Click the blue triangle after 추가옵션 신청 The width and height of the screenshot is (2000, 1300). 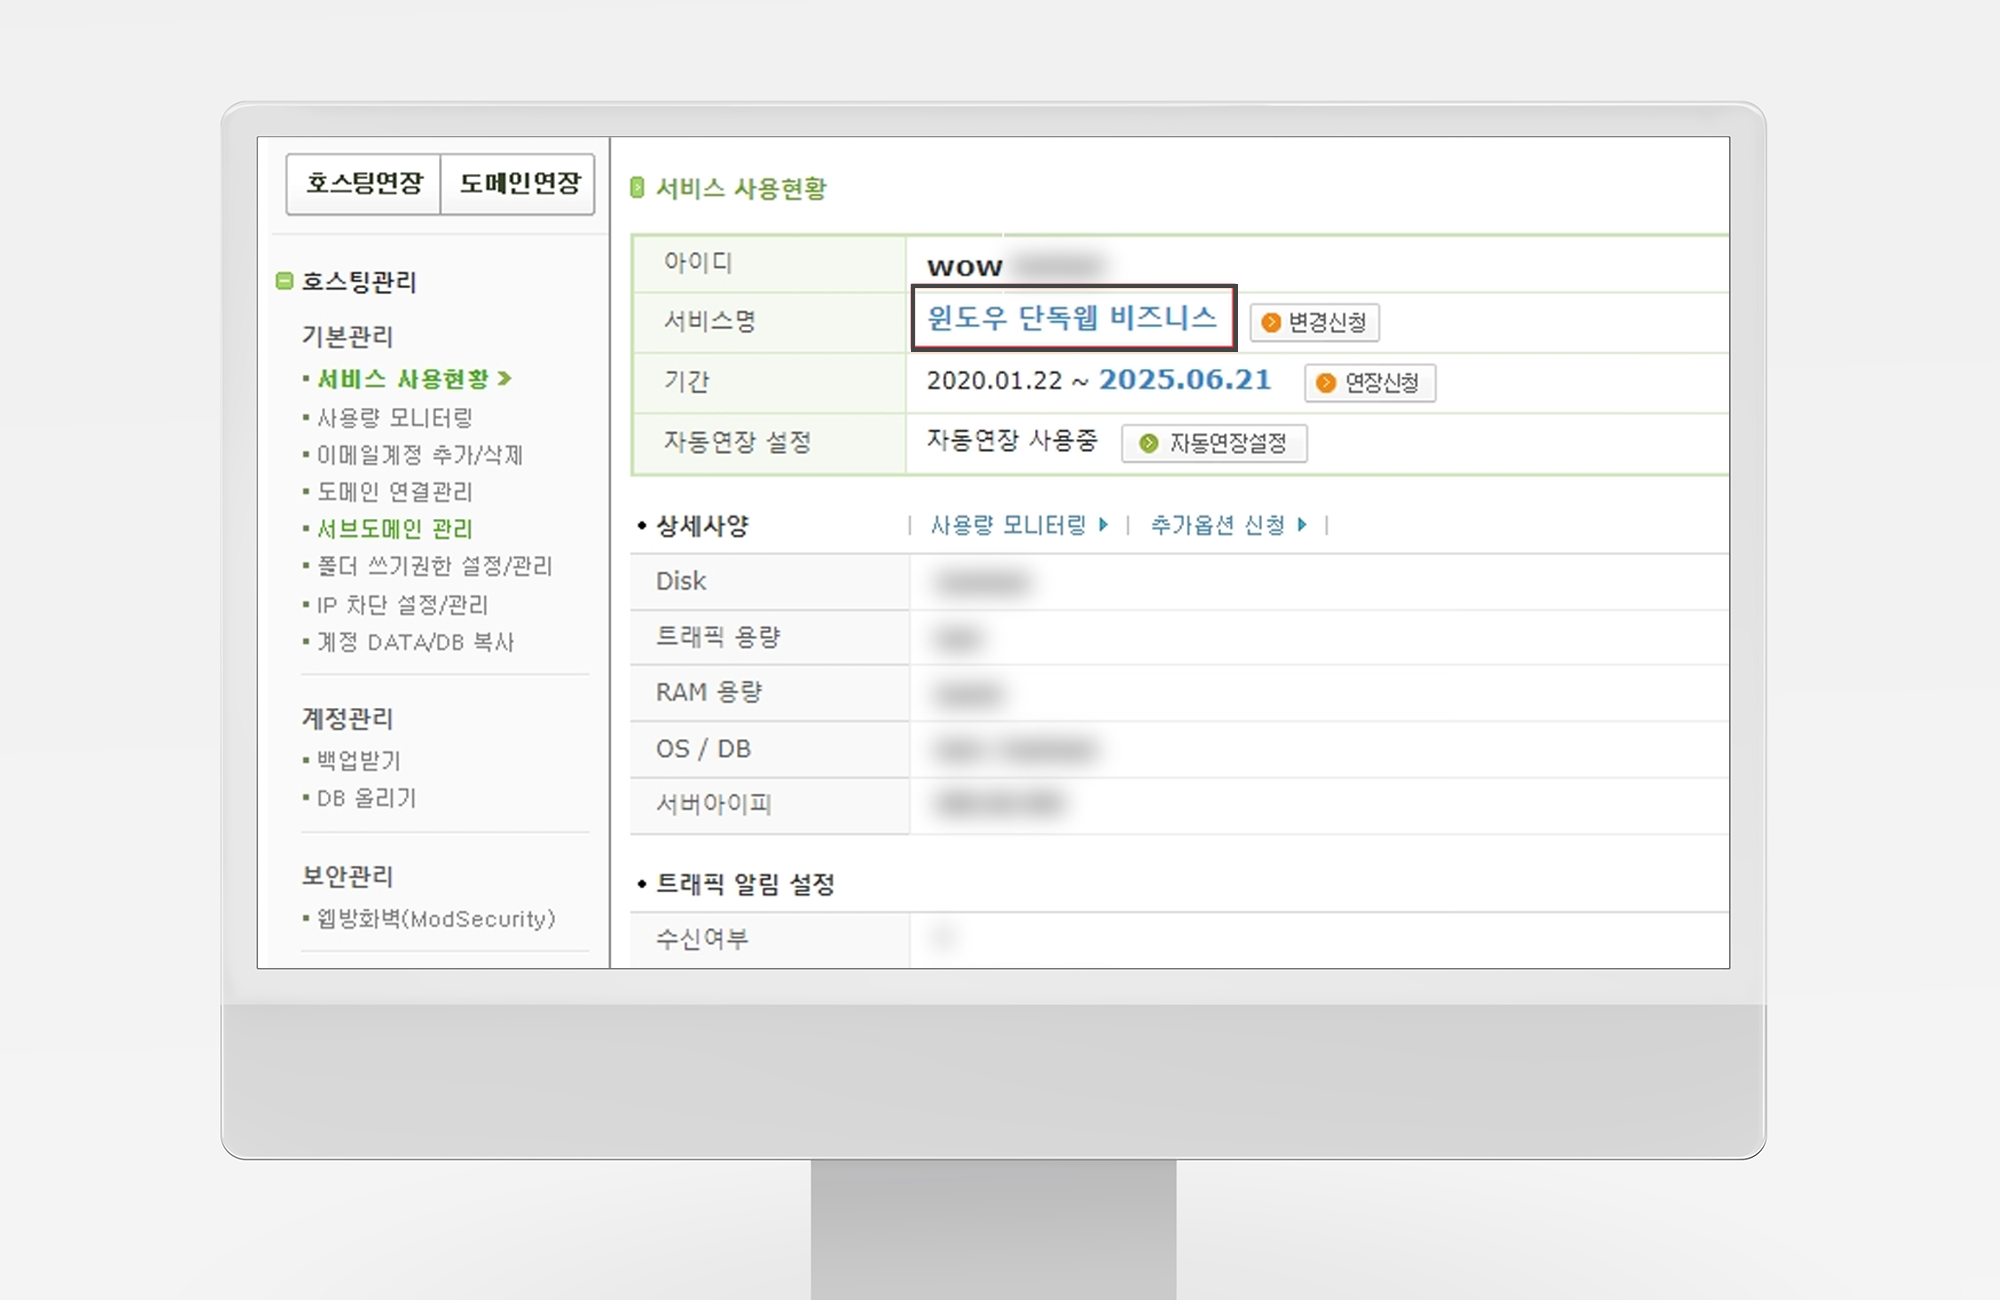coord(1302,525)
